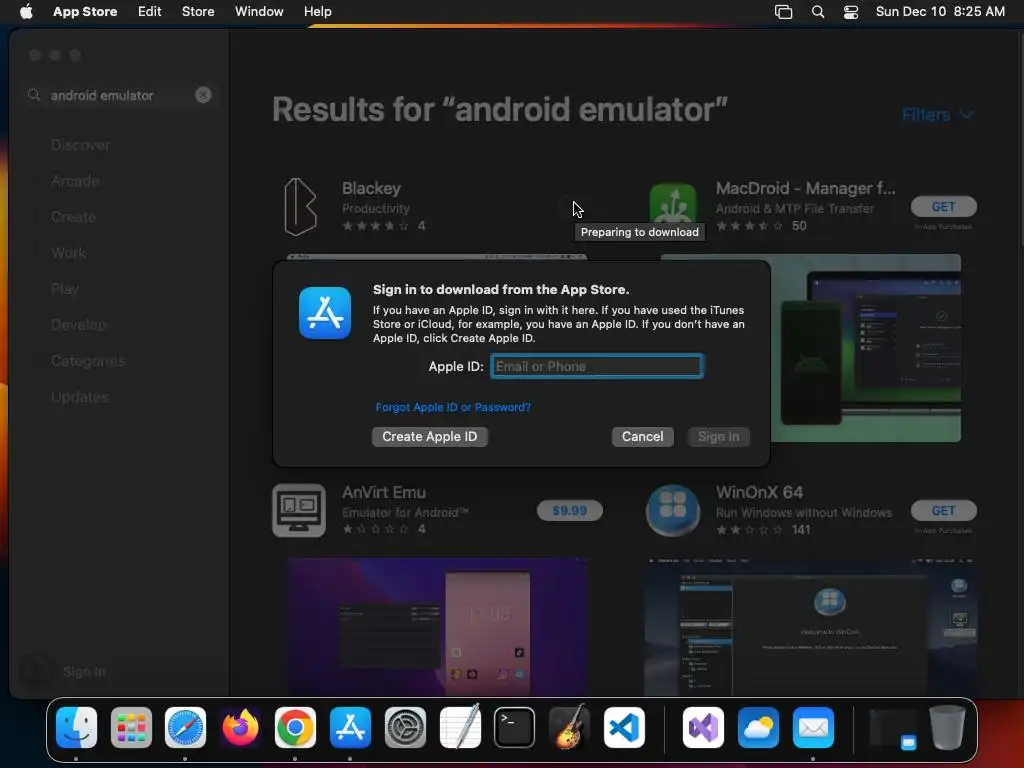Viewport: 1024px width, 768px height.
Task: Click Create Apple ID button
Action: [x=430, y=436]
